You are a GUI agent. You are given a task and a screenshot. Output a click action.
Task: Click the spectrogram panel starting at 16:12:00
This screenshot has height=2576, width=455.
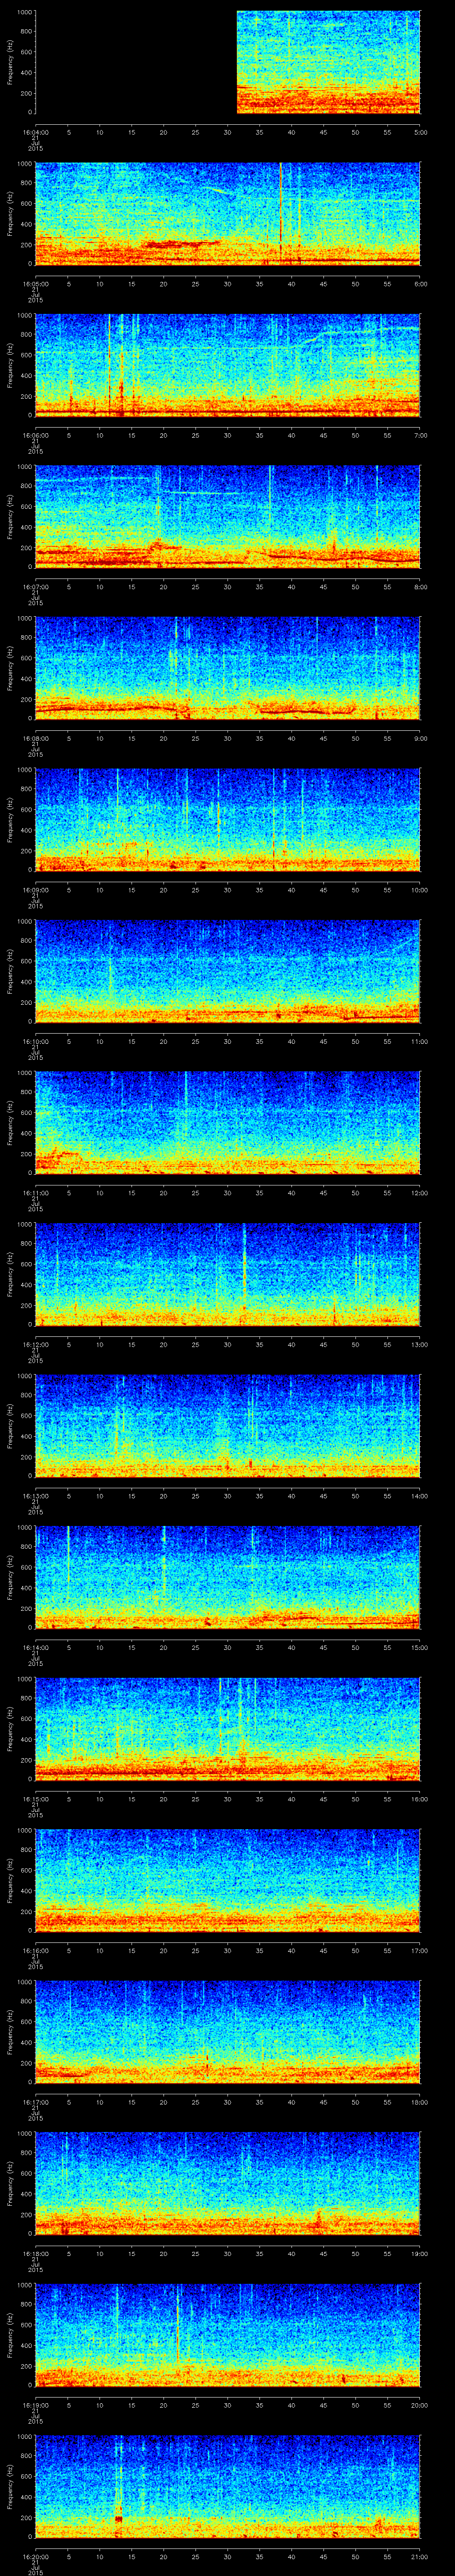(228, 1274)
